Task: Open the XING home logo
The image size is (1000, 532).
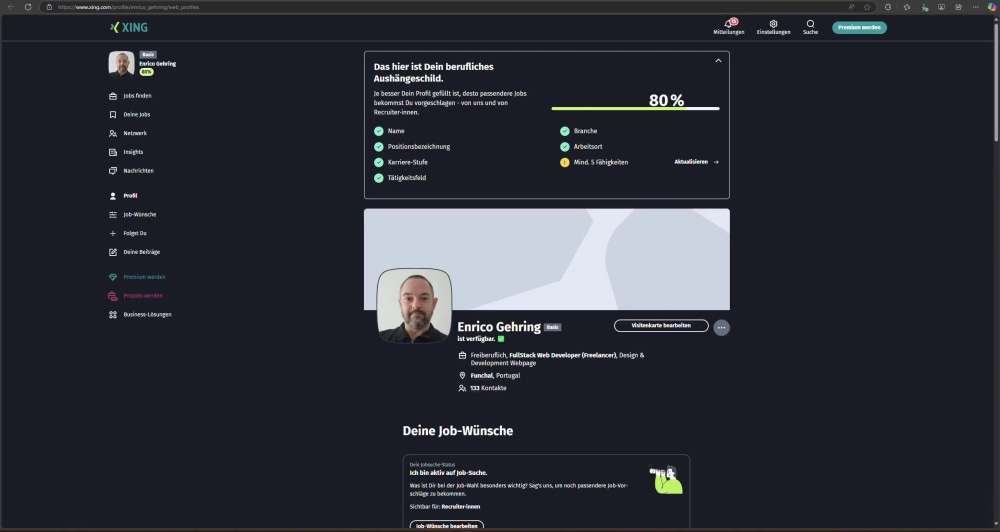Action: click(129, 27)
